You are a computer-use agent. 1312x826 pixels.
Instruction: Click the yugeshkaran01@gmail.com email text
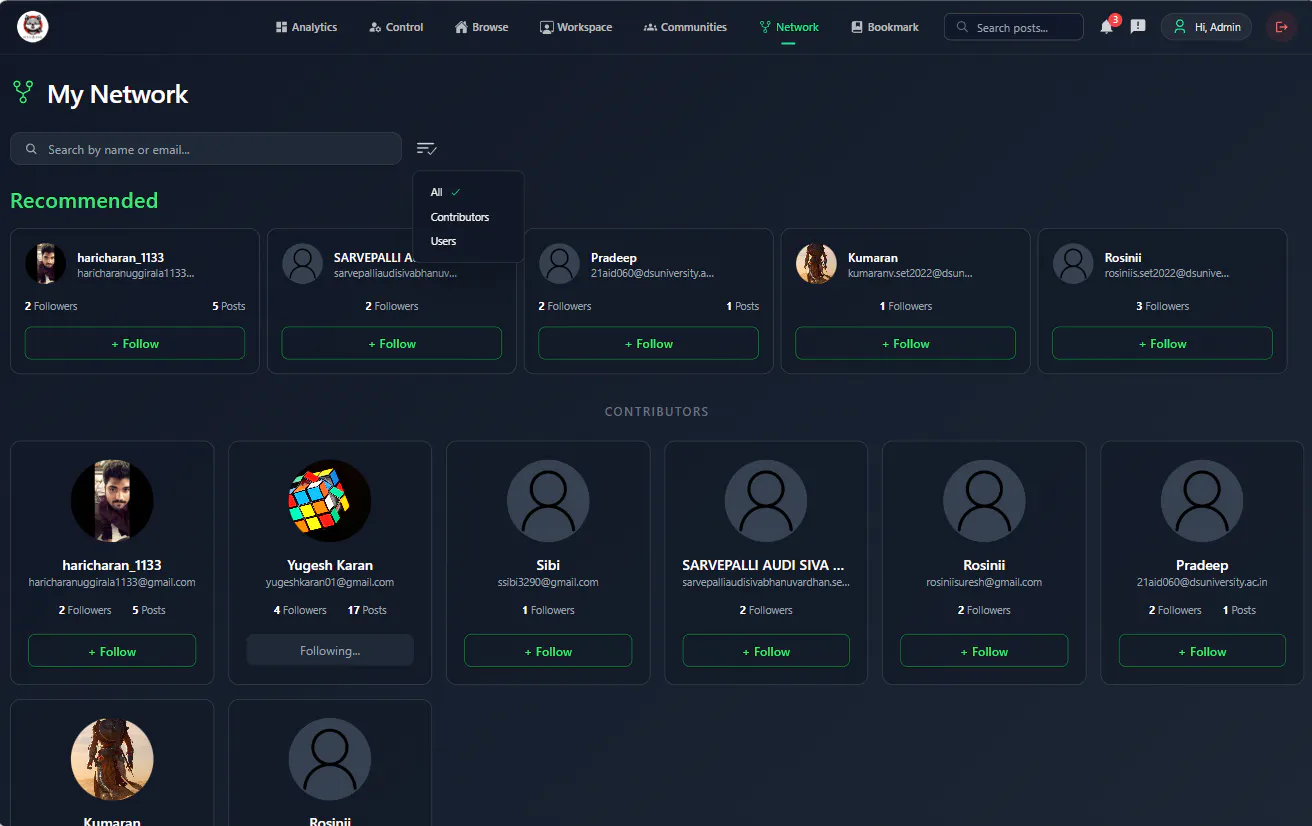pyautogui.click(x=330, y=582)
